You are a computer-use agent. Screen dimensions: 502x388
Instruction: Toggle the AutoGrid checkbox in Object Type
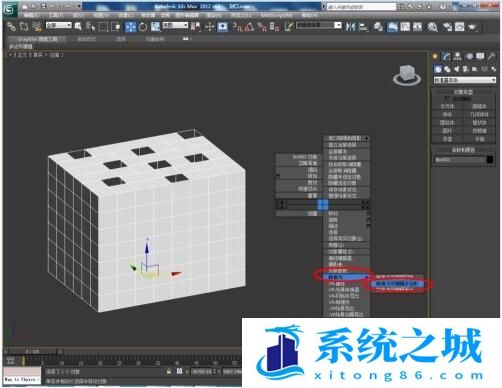(x=447, y=99)
